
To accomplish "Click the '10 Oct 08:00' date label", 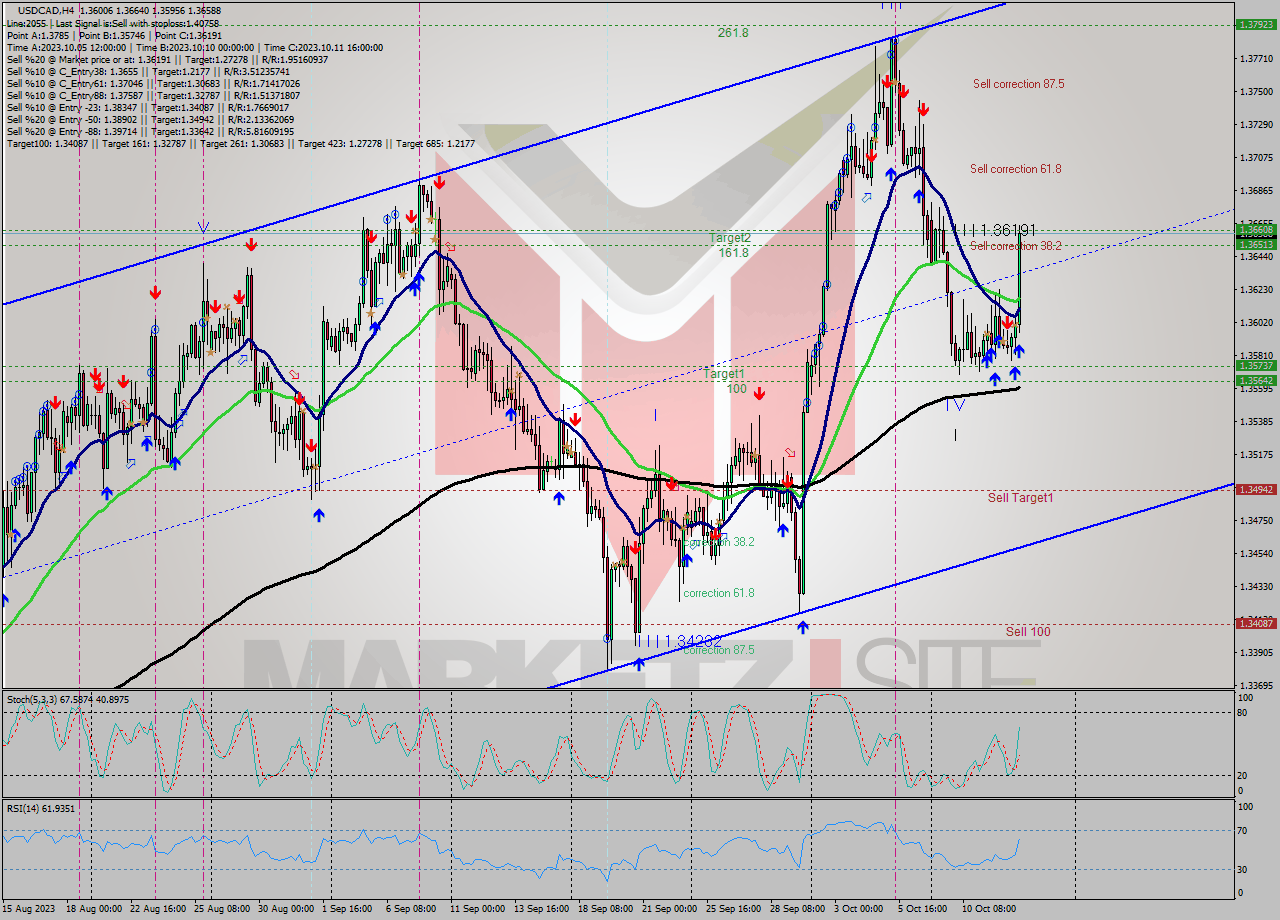I will click(989, 909).
